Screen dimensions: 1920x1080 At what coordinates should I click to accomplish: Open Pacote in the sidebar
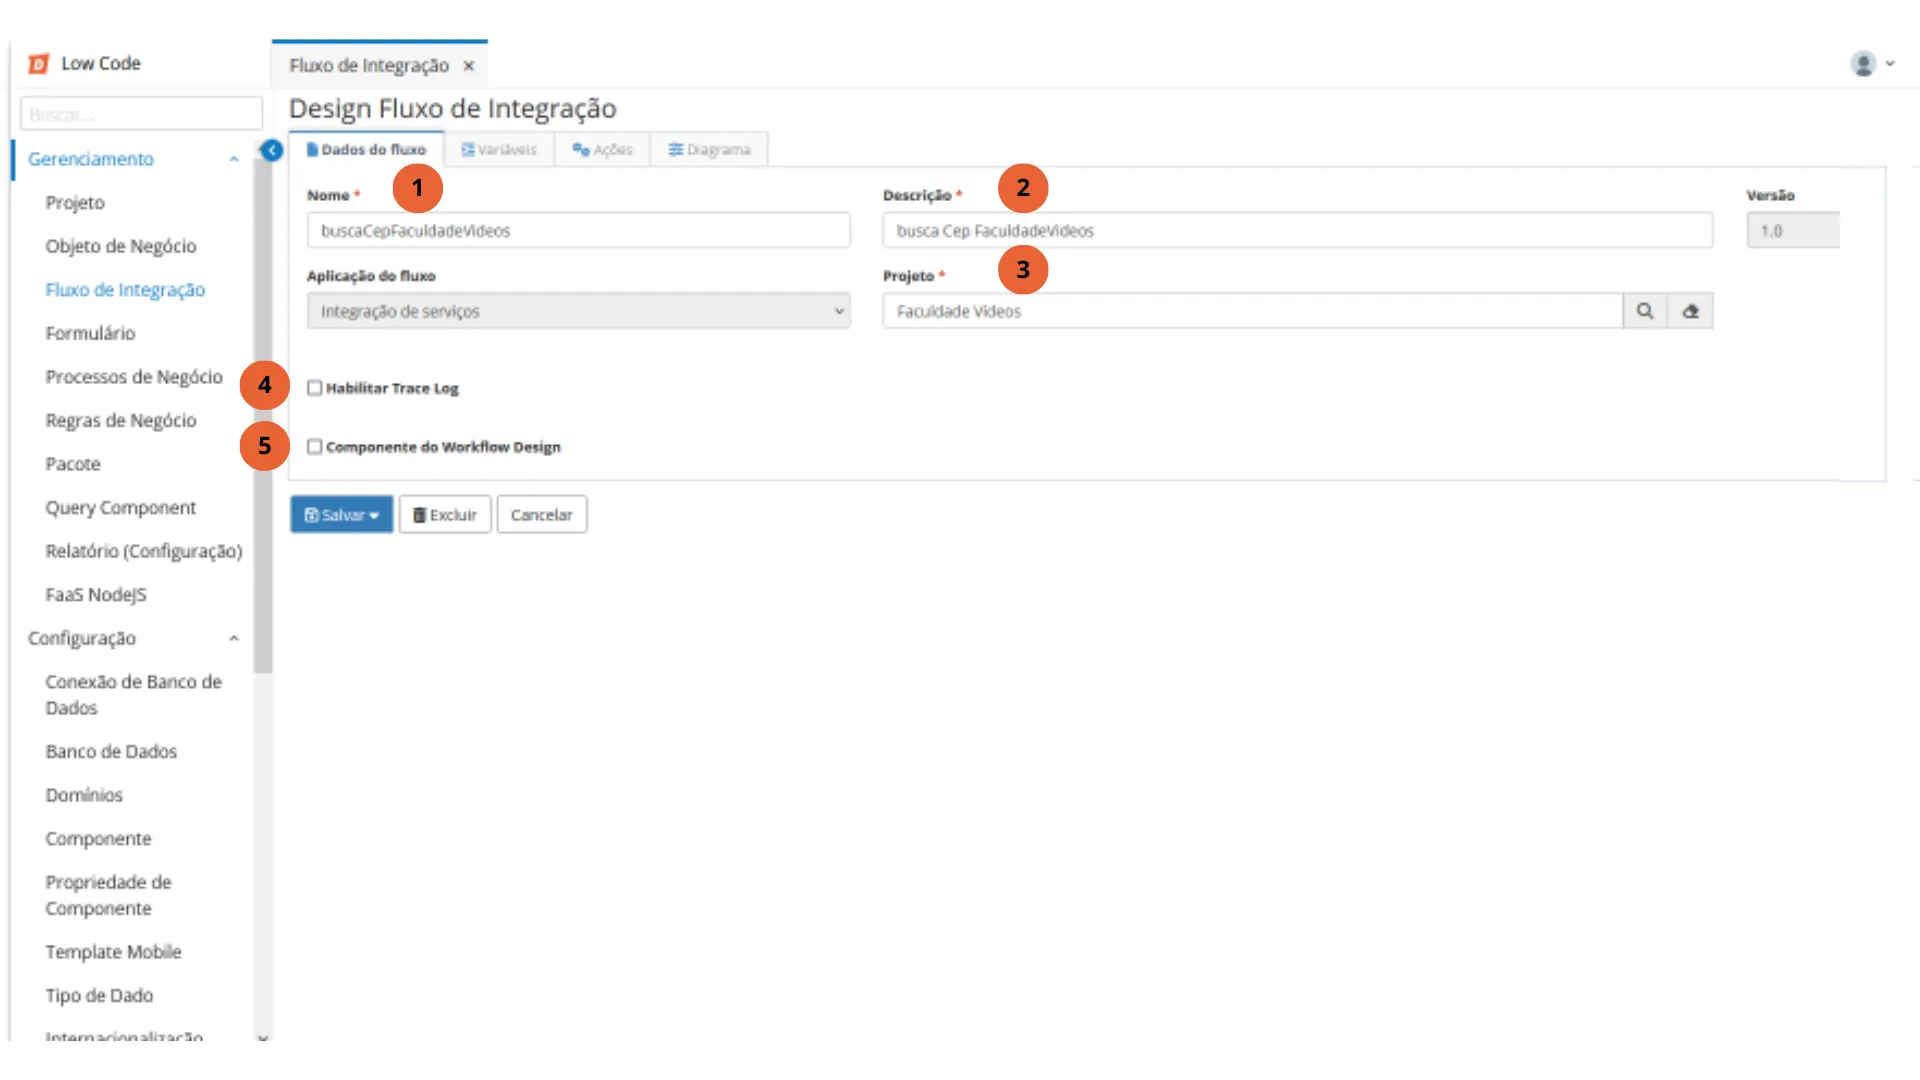click(x=73, y=464)
